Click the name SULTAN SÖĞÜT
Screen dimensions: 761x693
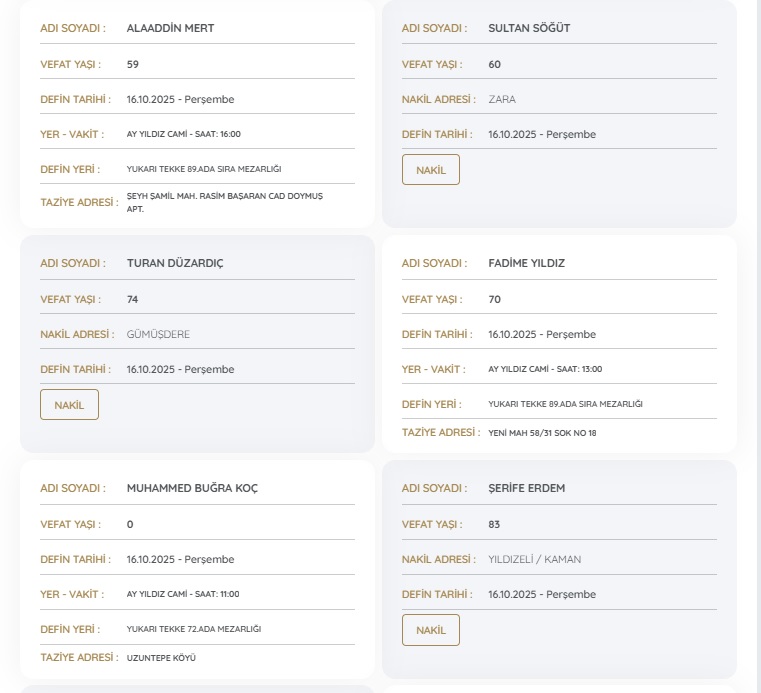529,28
